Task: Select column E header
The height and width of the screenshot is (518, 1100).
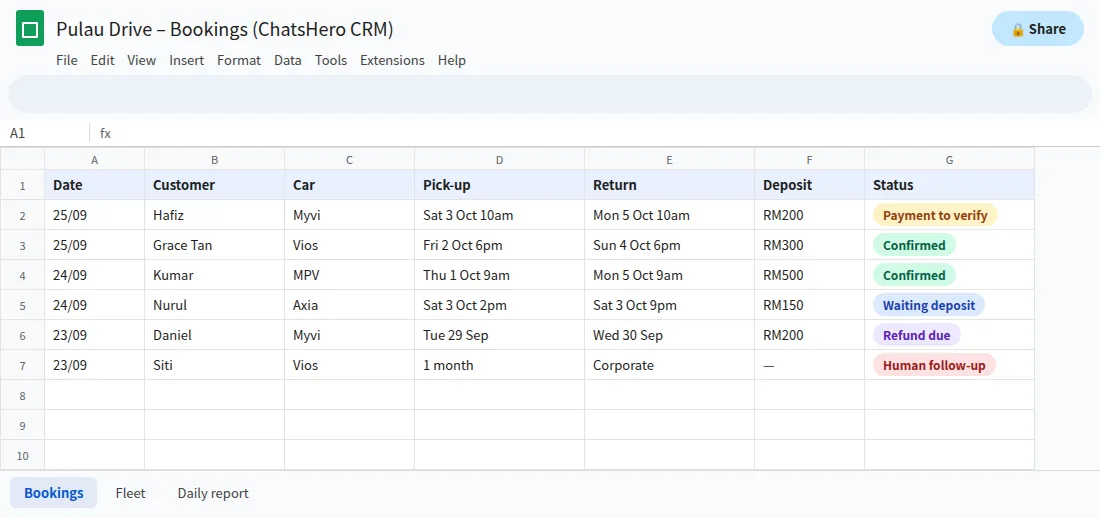Action: [669, 159]
